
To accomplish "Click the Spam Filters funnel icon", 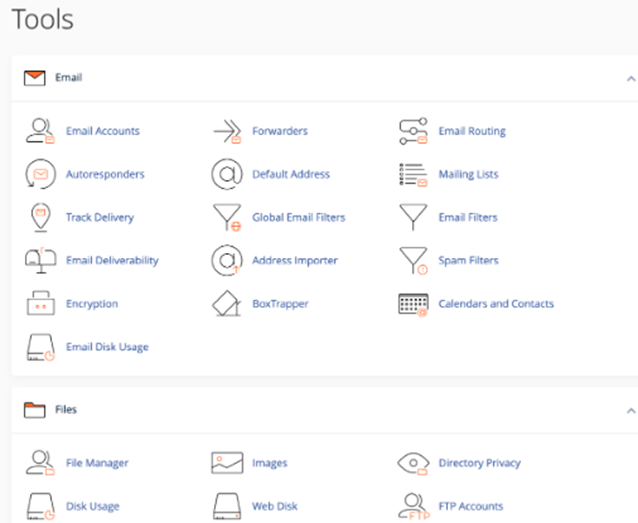I will [x=413, y=260].
